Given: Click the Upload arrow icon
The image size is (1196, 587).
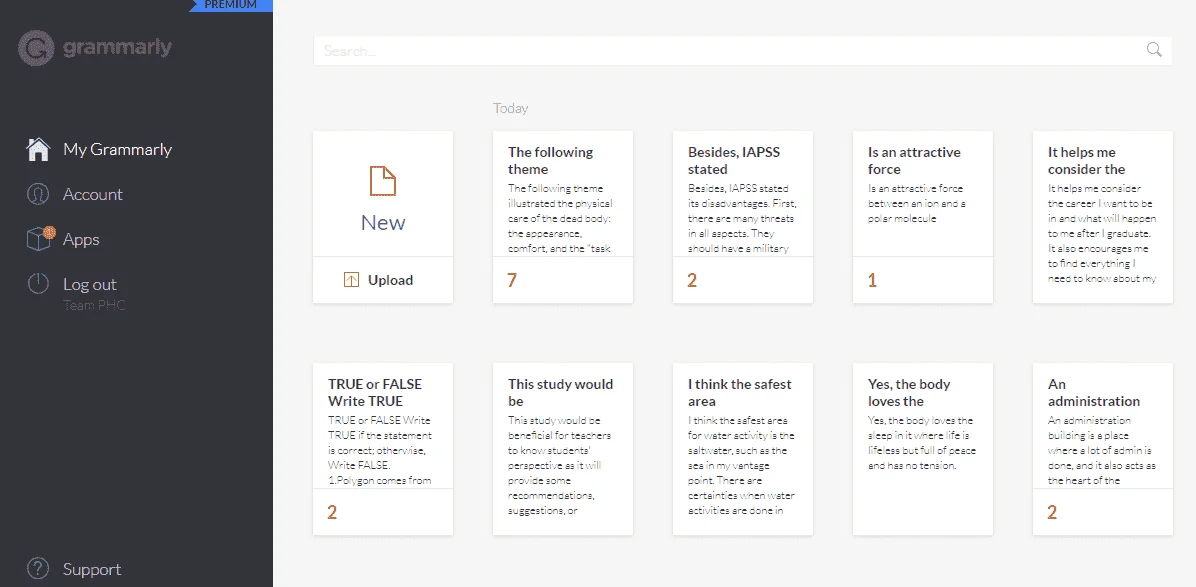Looking at the screenshot, I should (x=351, y=280).
